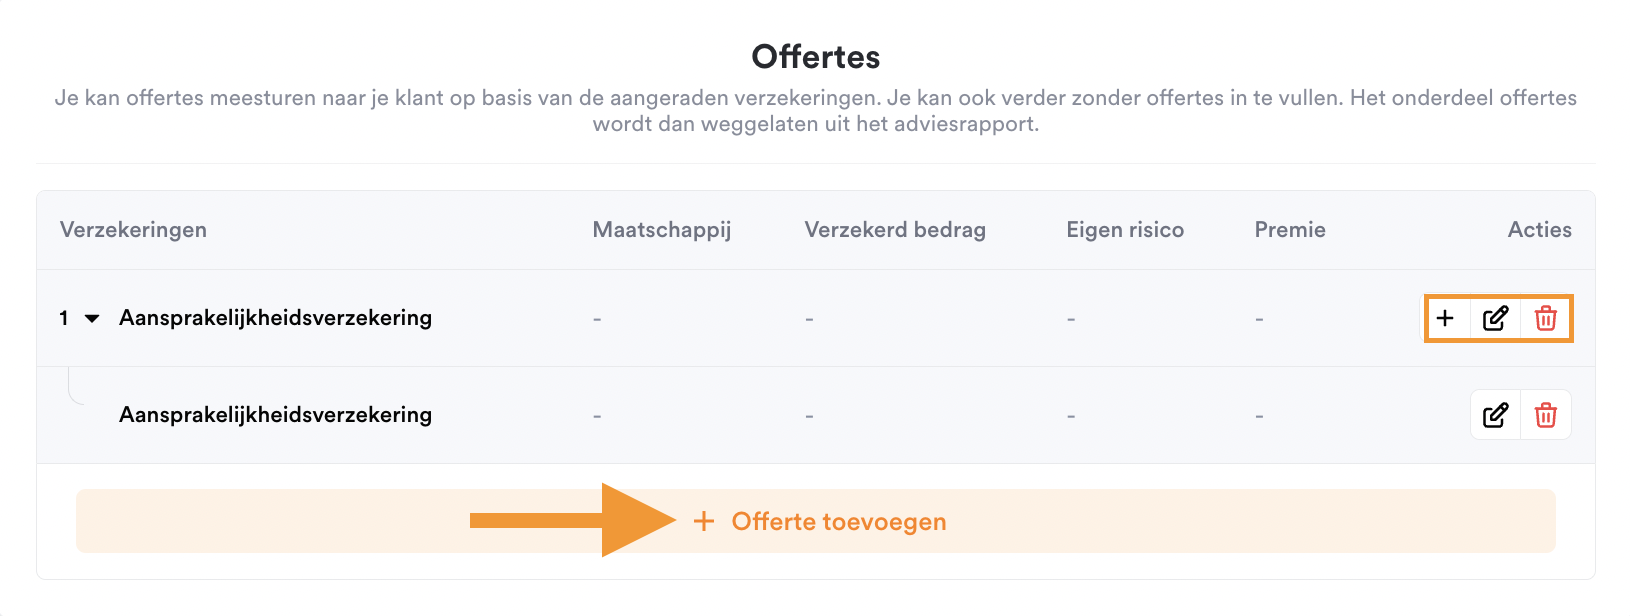Click the Premie column header

[1290, 230]
